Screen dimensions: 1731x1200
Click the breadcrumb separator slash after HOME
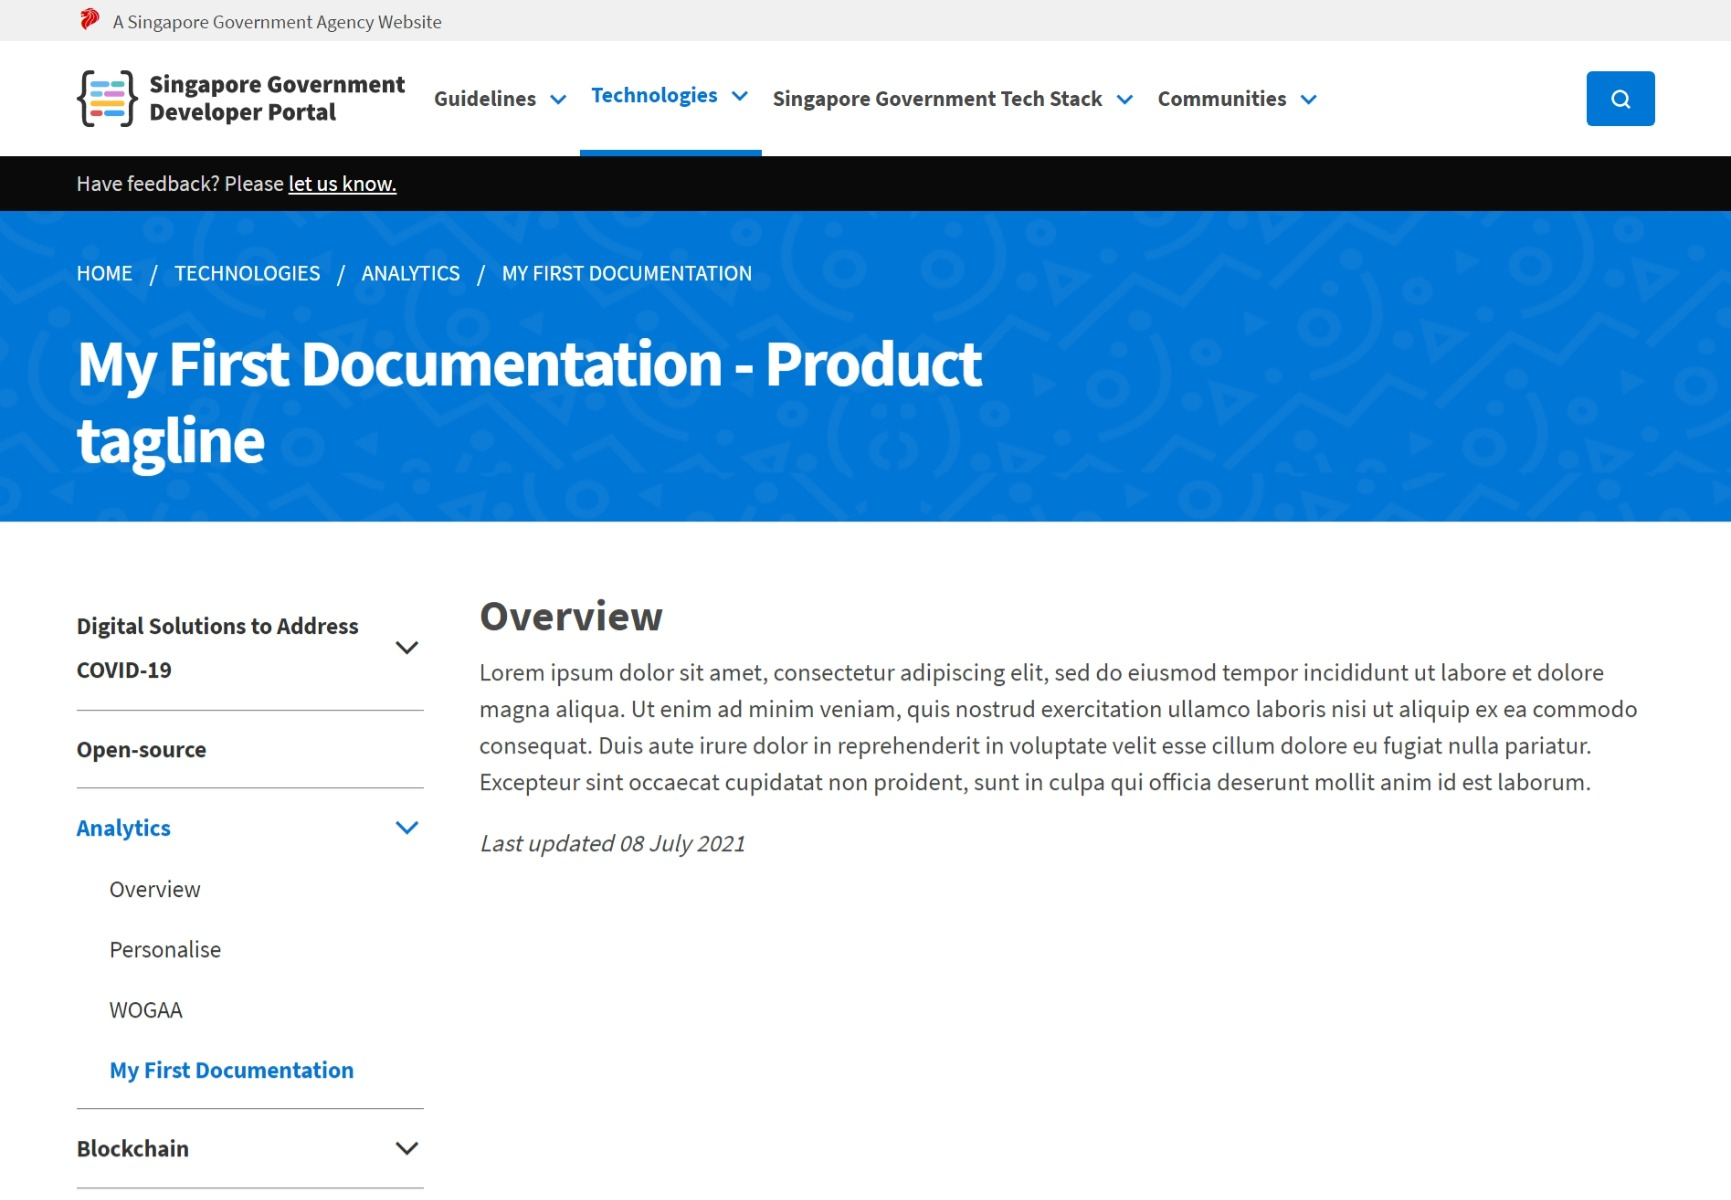pyautogui.click(x=153, y=273)
